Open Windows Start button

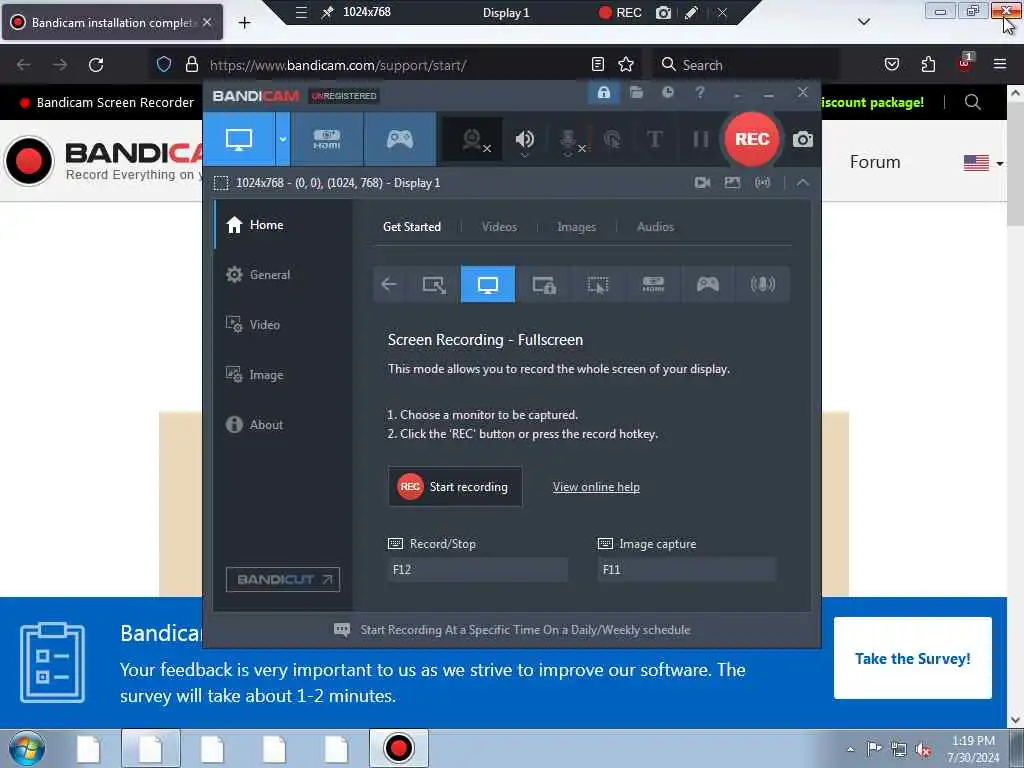click(x=27, y=748)
